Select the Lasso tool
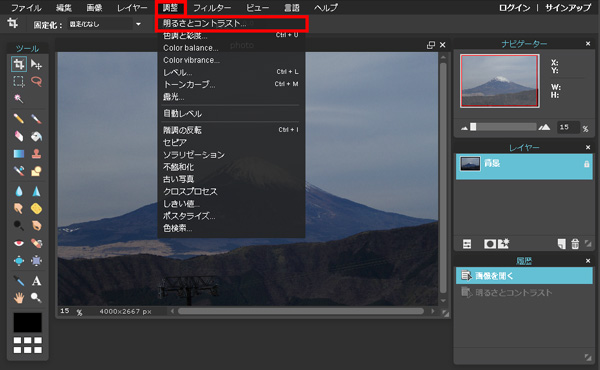This screenshot has width=600, height=370. click(x=36, y=81)
